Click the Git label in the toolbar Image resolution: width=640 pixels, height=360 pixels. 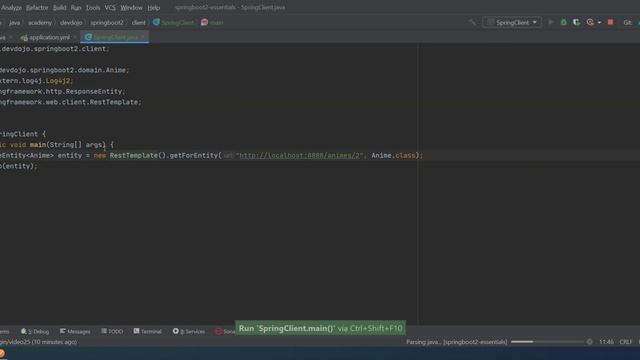[x=627, y=23]
